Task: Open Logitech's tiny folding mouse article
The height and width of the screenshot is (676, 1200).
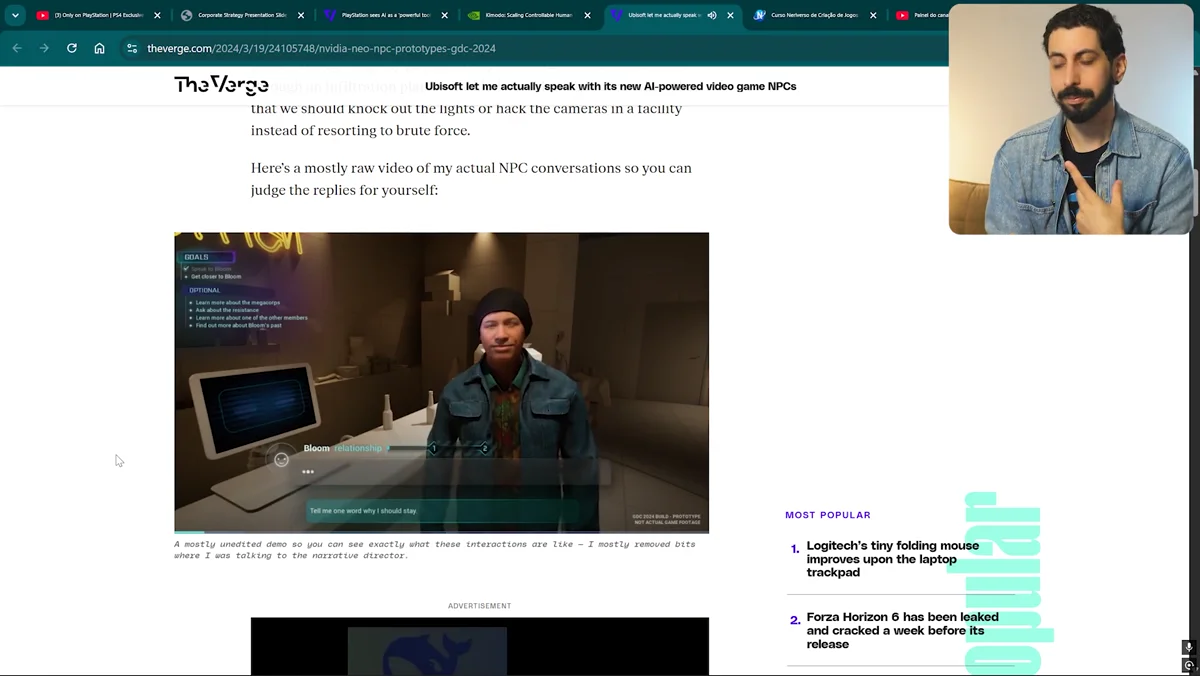Action: (893, 559)
